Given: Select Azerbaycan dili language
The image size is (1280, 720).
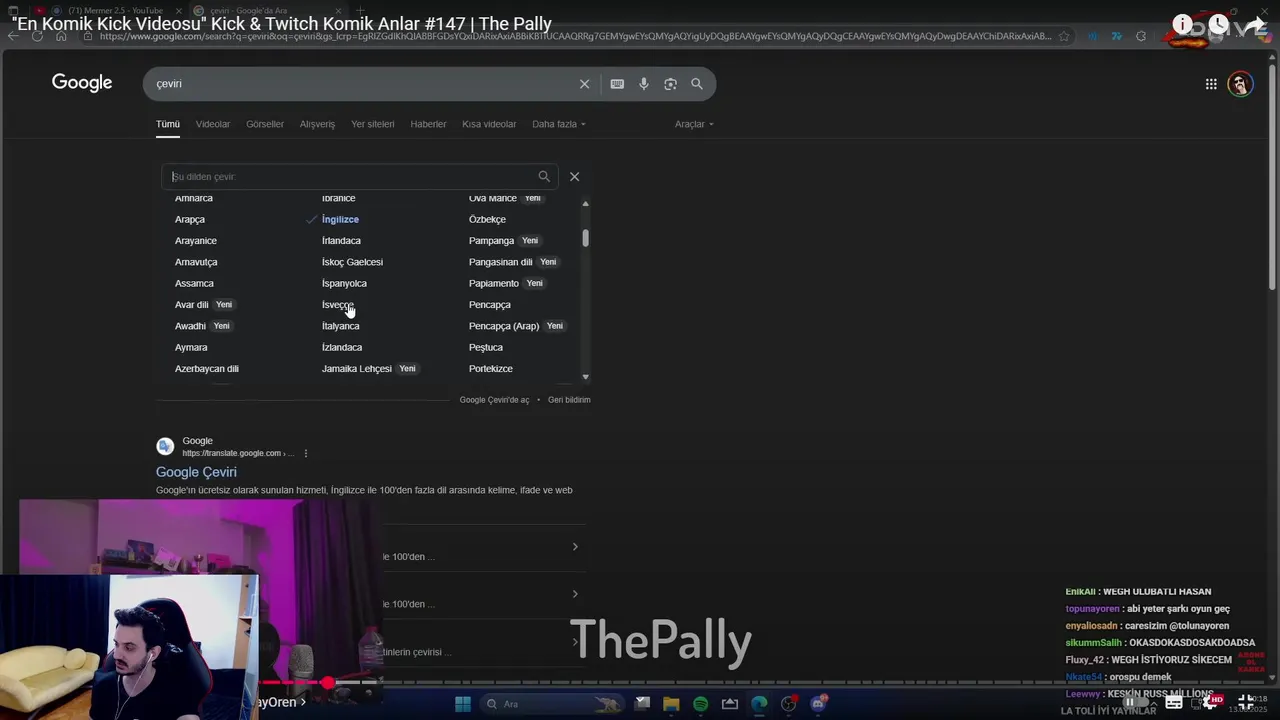Looking at the screenshot, I should pos(207,369).
